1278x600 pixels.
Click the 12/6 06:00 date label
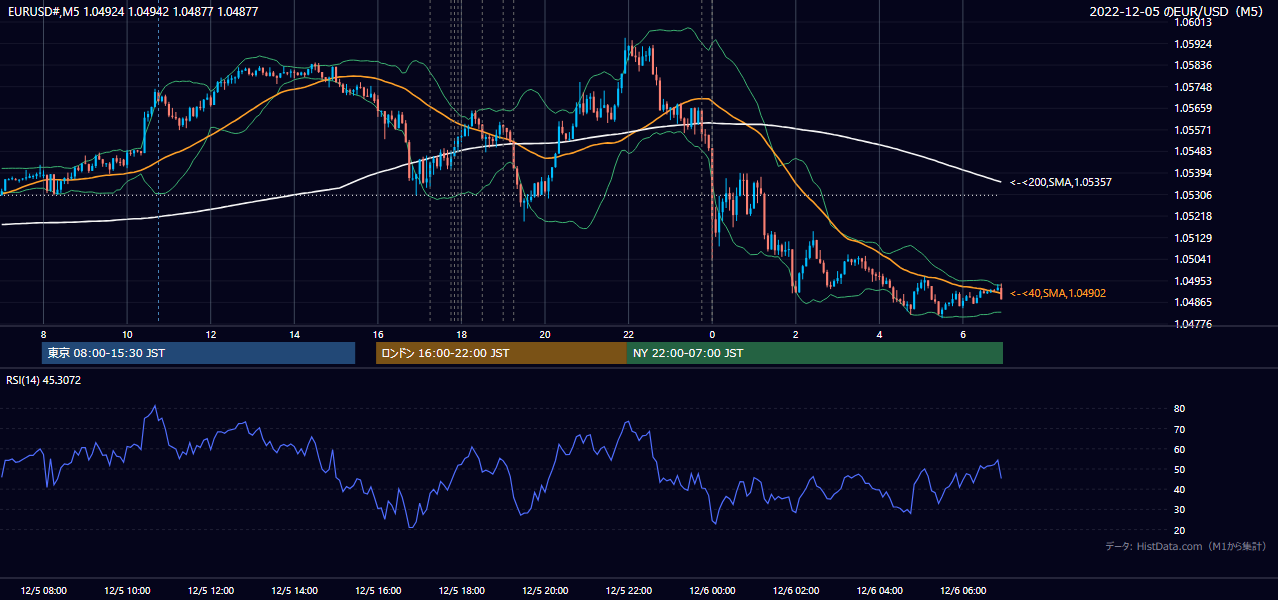coord(962,591)
